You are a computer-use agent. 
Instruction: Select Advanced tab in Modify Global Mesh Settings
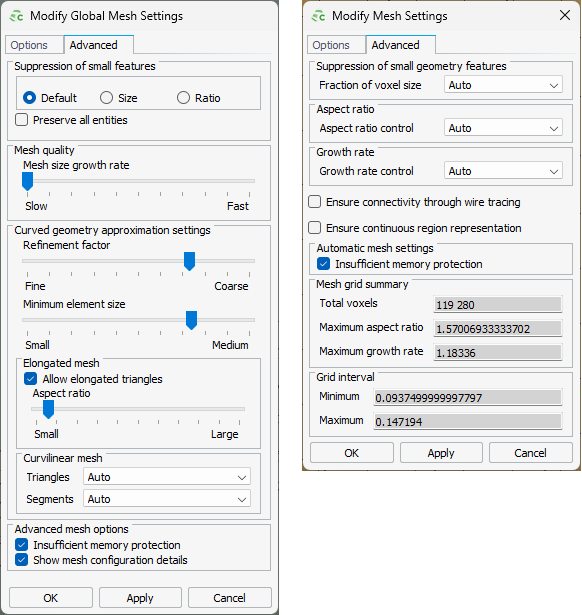coord(98,45)
